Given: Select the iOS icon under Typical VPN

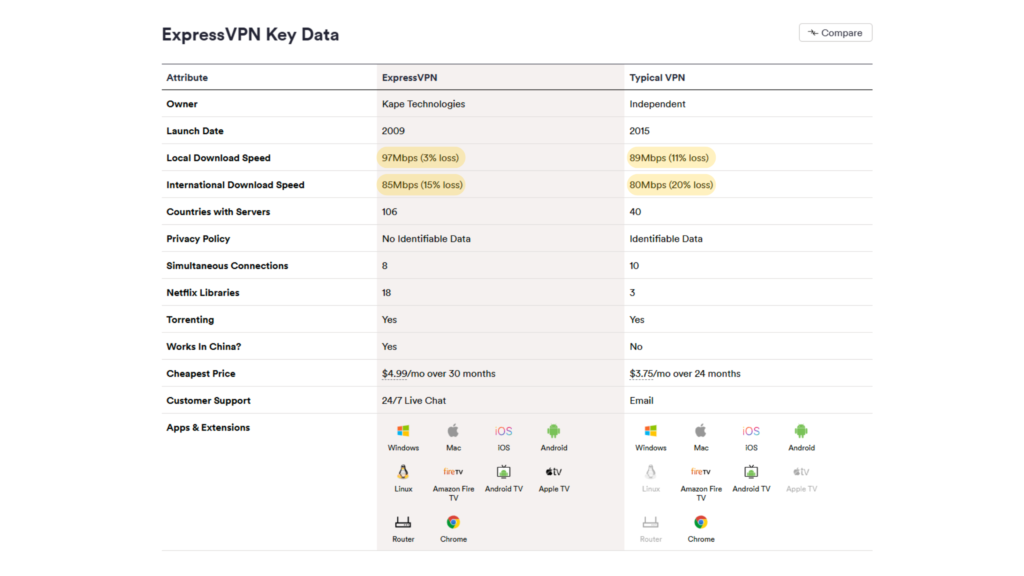Looking at the screenshot, I should 751,431.
